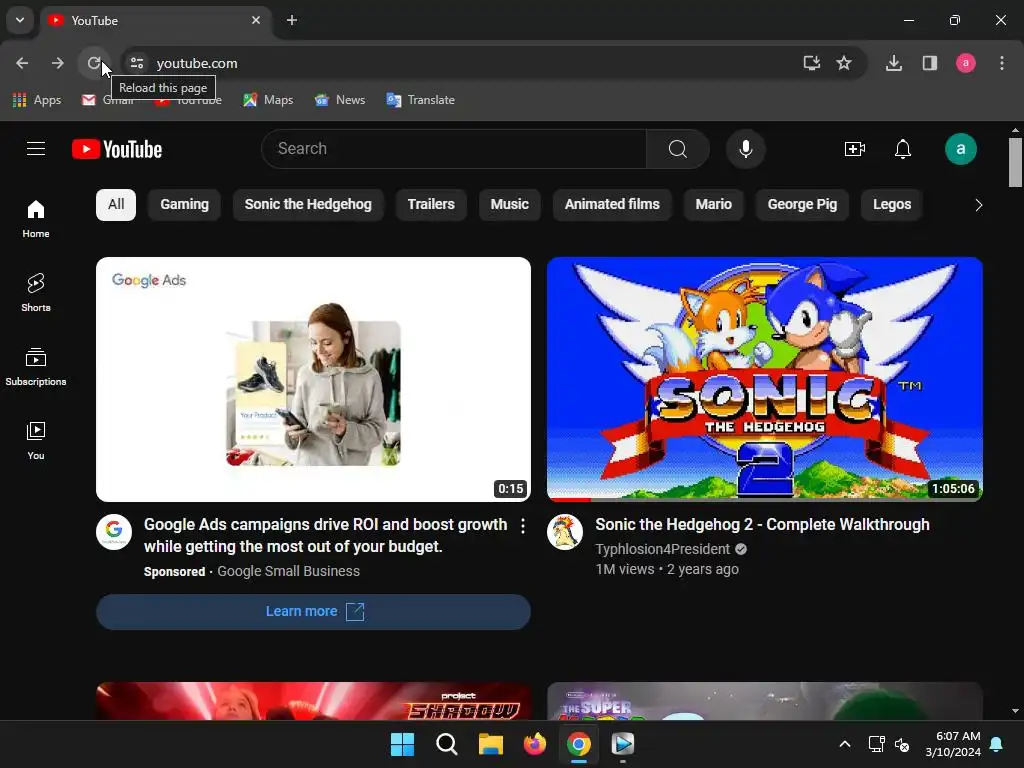
Task: Open the News bookmark
Action: coord(340,100)
